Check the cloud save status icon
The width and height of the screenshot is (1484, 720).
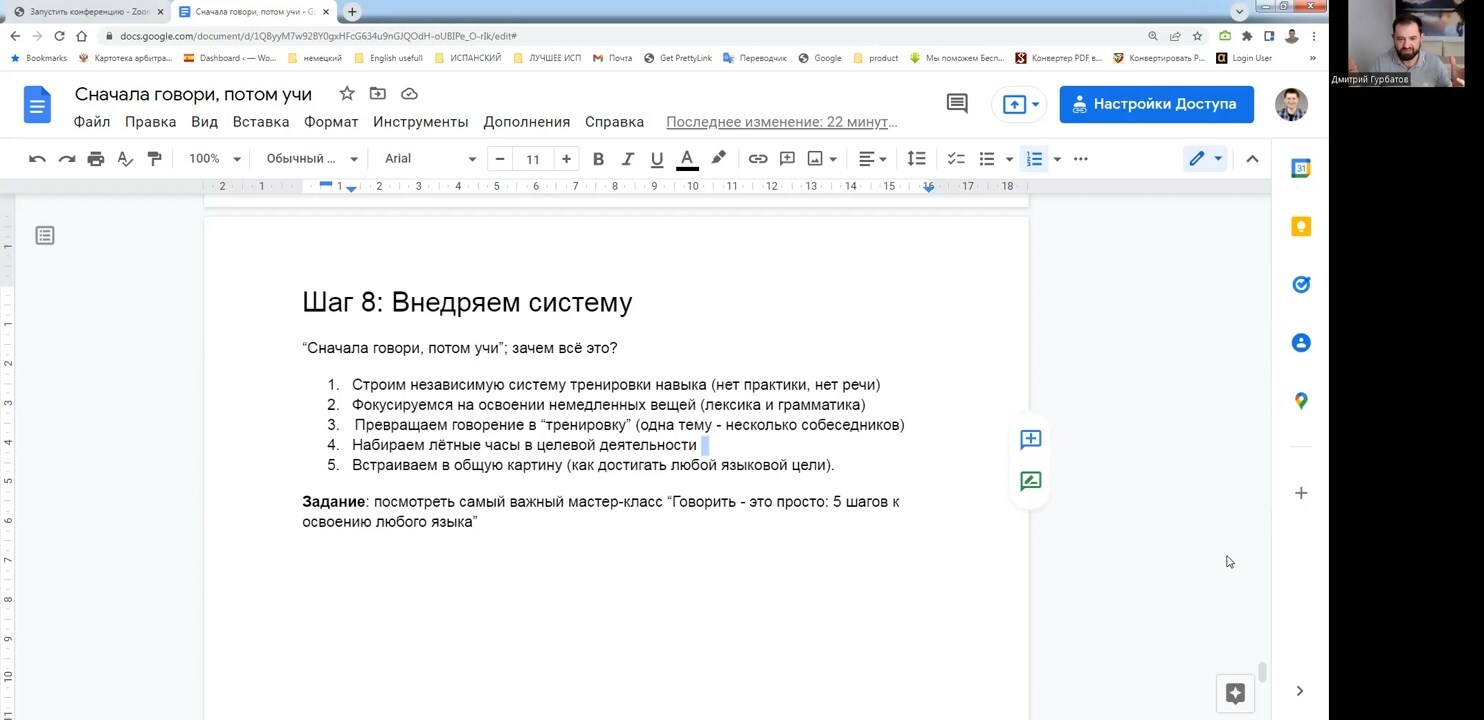click(x=409, y=94)
